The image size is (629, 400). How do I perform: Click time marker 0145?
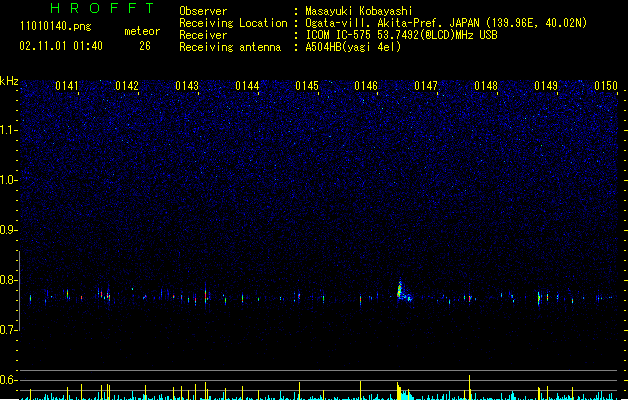point(307,86)
